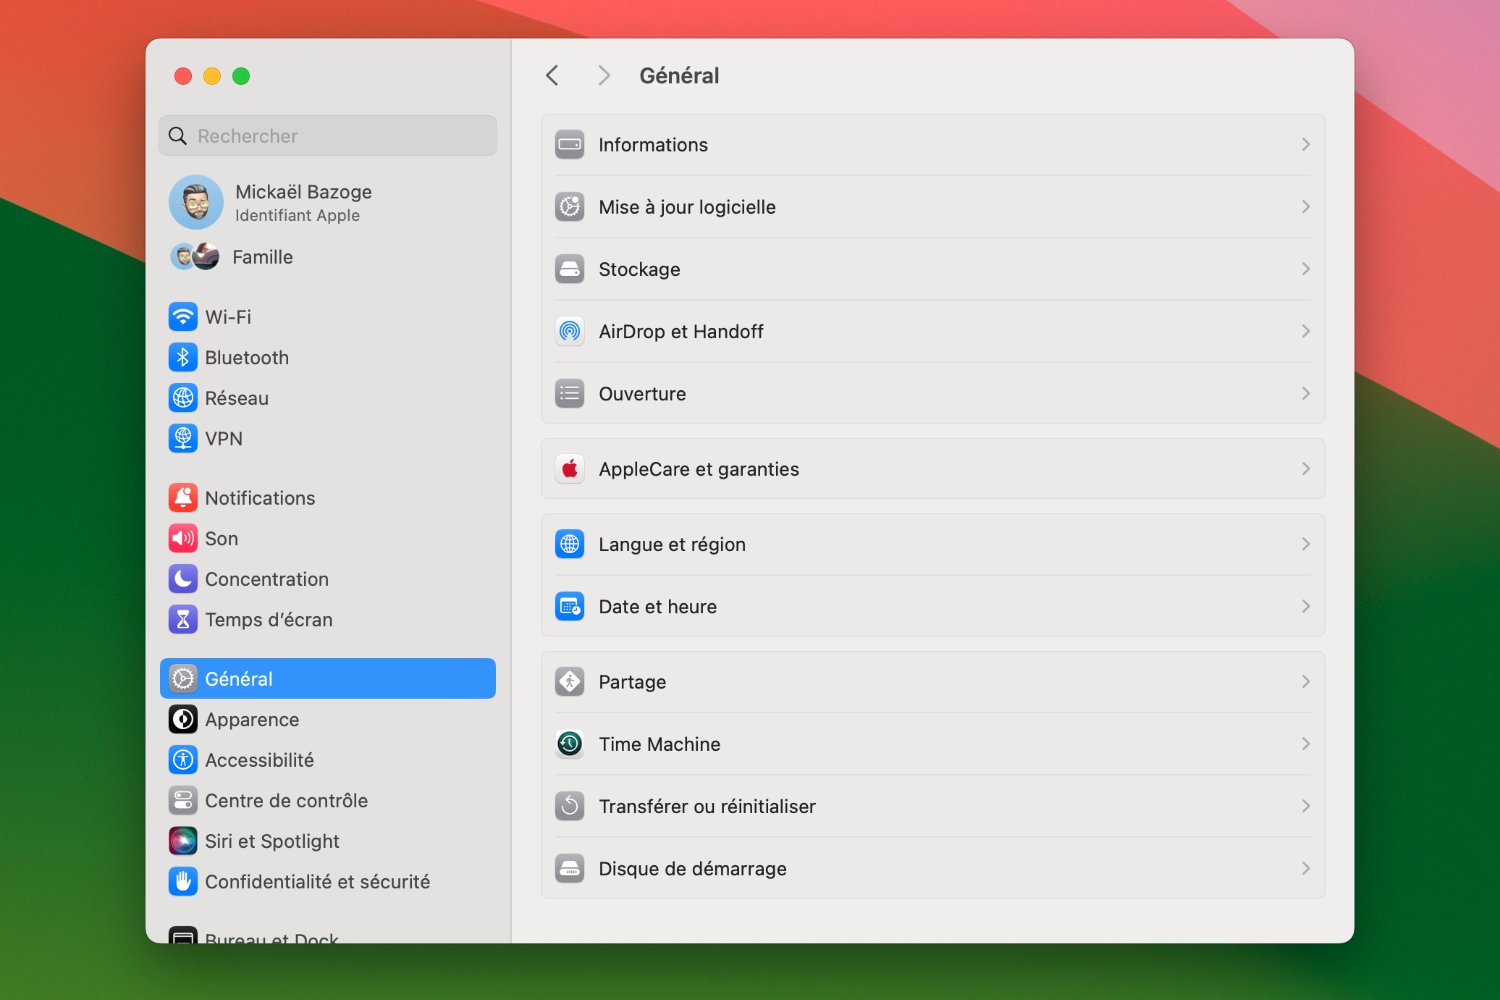Click the Mise à jour logicielle gear icon
1500x1000 pixels.
point(570,207)
